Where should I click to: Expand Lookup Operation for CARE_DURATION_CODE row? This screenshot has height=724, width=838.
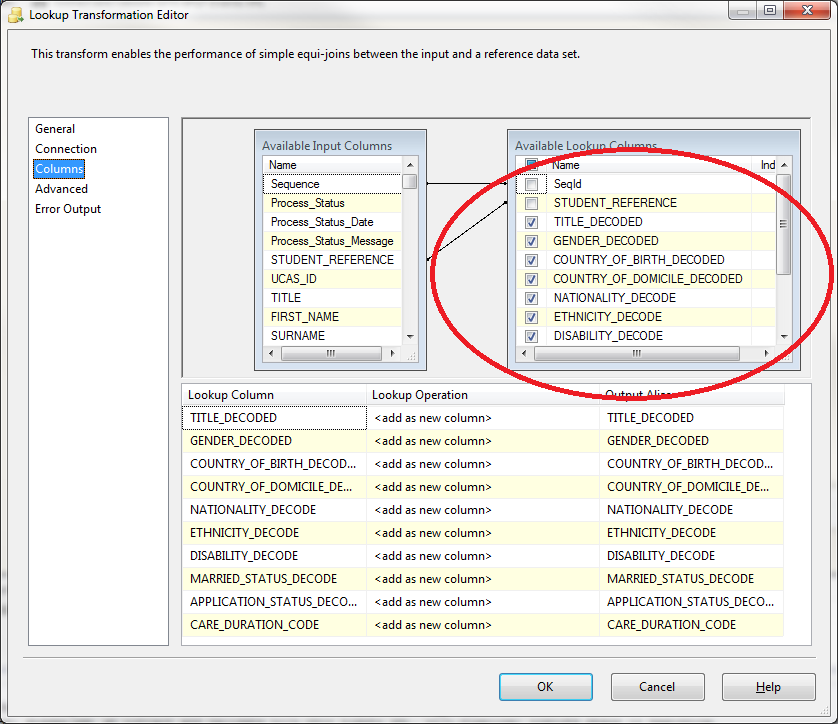coord(483,625)
